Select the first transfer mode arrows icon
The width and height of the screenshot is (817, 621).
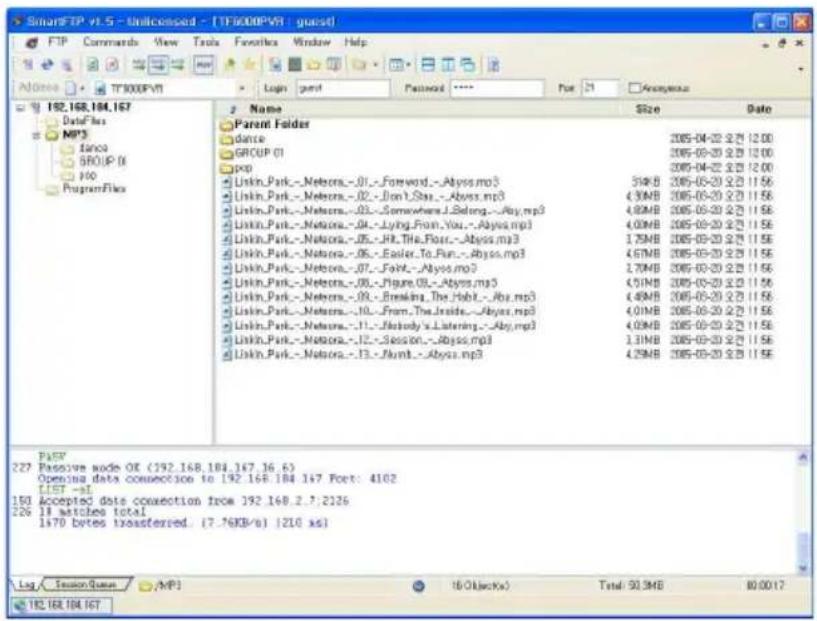[x=139, y=65]
